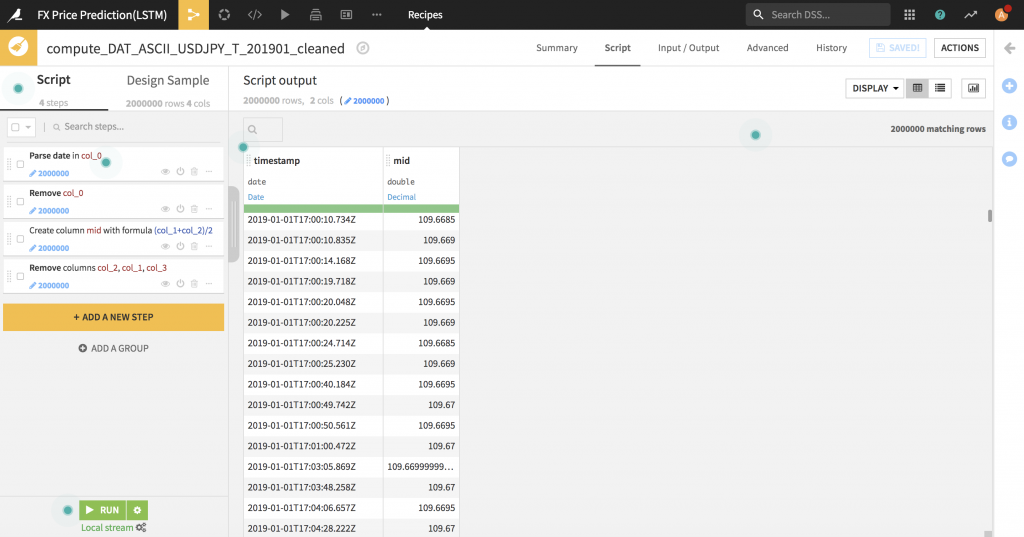This screenshot has height=537, width=1024.
Task: Tick the checkbox for Remove col_0 step
Action: pos(20,201)
